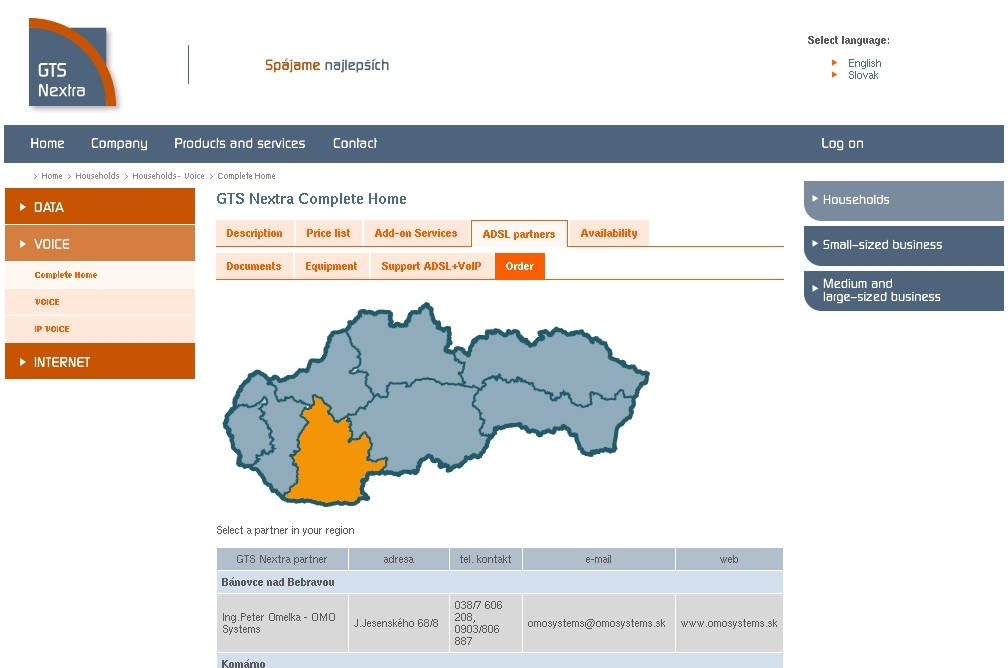Switch language to English

[864, 63]
